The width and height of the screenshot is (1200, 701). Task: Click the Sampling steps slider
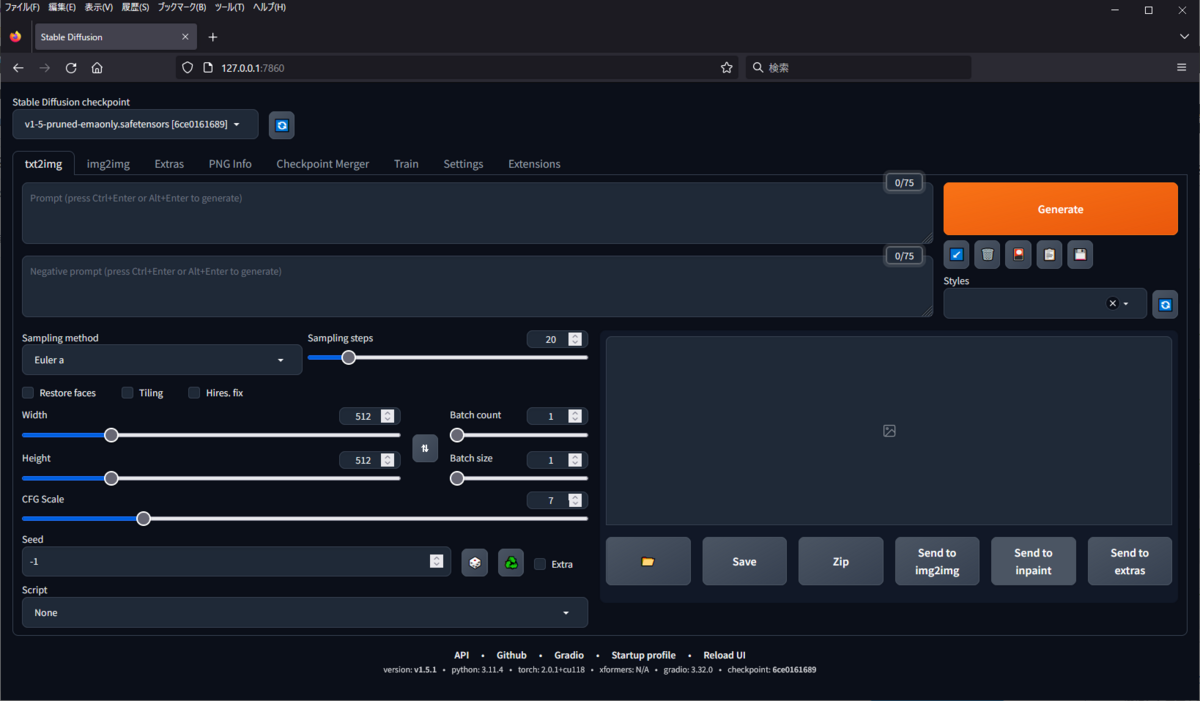click(x=448, y=357)
